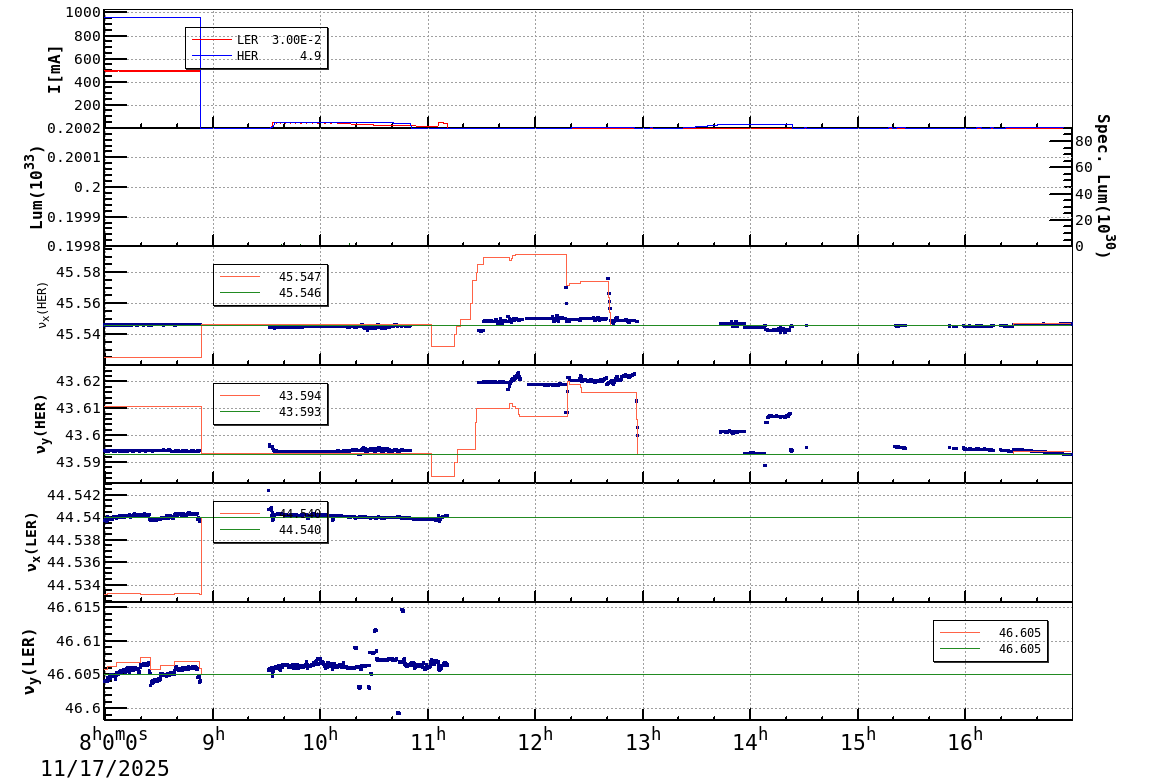The height and width of the screenshot is (782, 1154).
Task: Click the 45.546 legend value
Action: (x=300, y=293)
